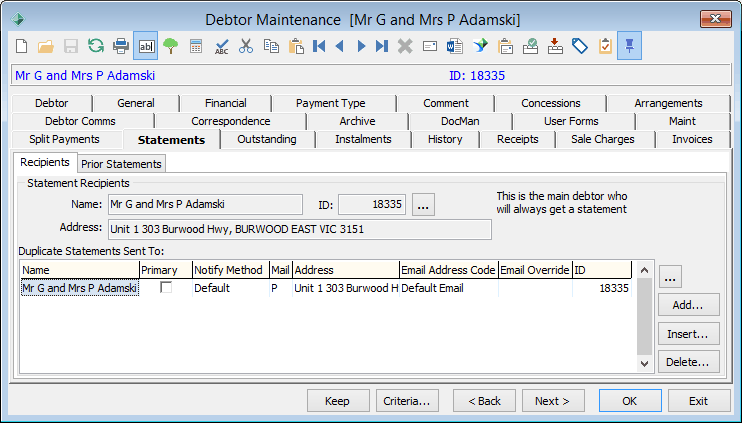Open the calculator icon
742x423 pixels.
[196, 46]
